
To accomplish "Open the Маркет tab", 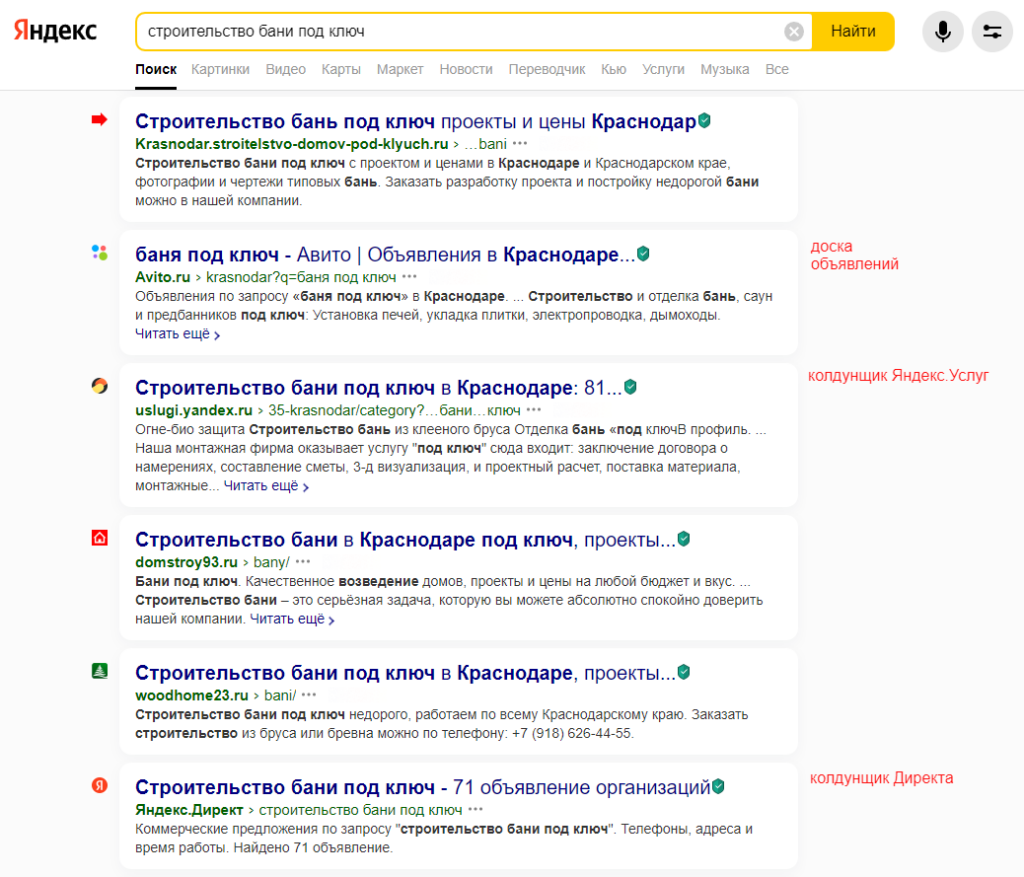I will point(400,69).
